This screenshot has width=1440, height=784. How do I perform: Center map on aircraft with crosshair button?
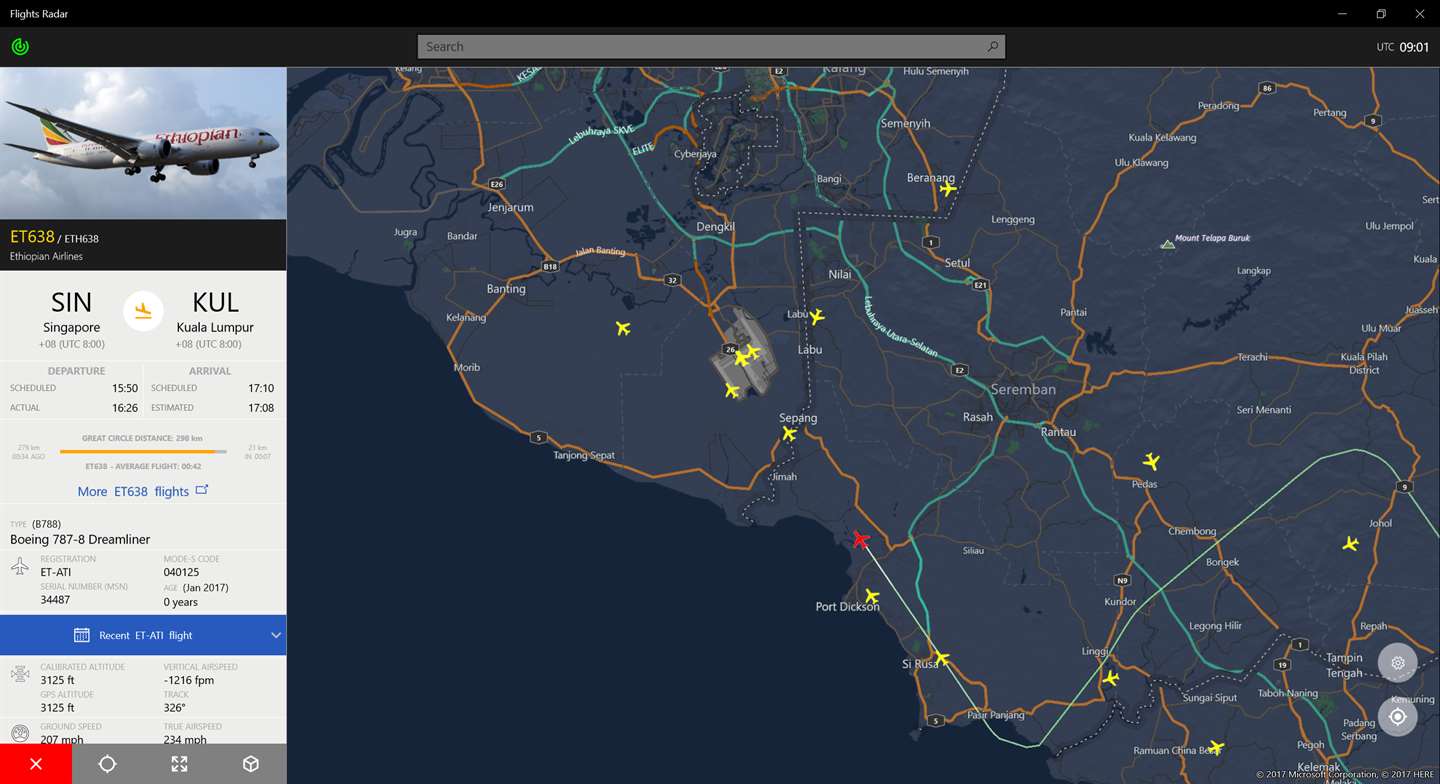pos(107,764)
